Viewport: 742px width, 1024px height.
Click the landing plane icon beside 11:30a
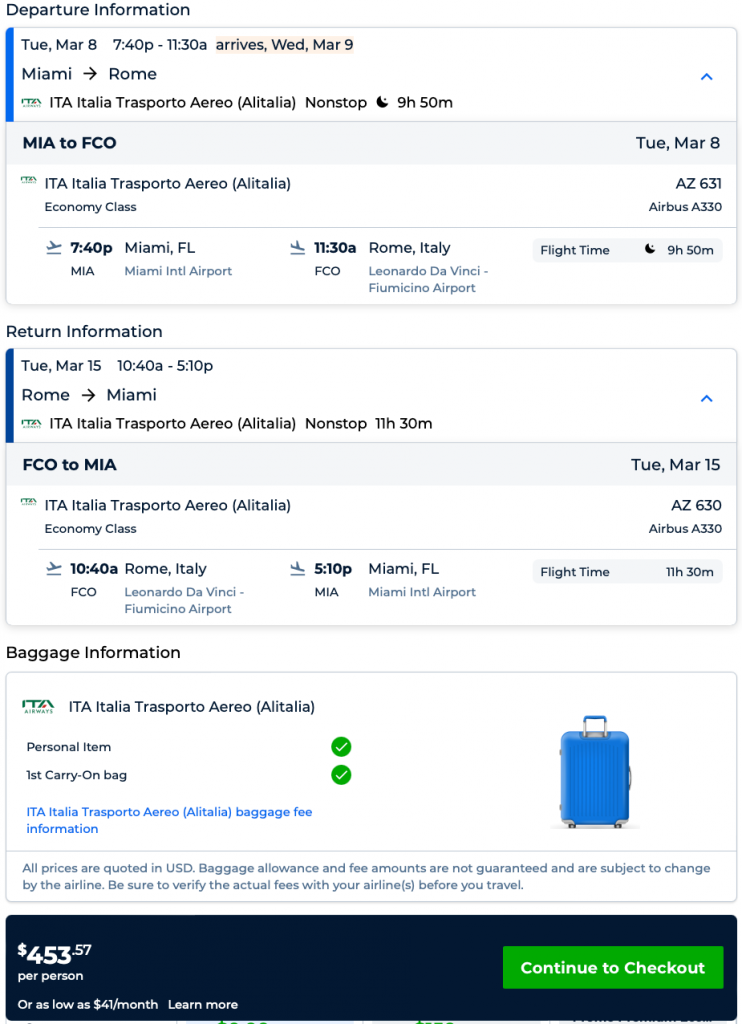point(297,248)
